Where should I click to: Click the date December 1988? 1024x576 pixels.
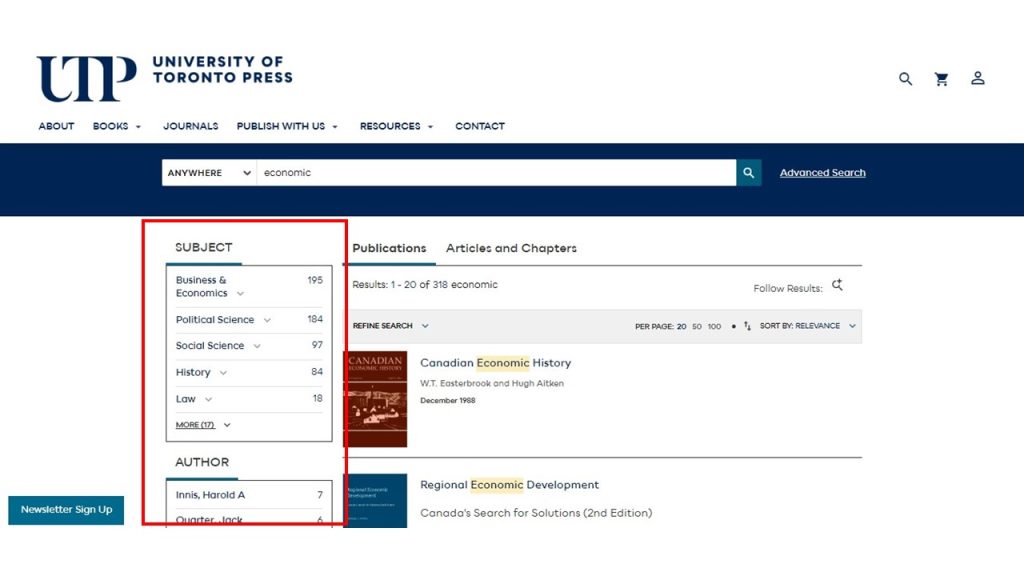[x=447, y=400]
